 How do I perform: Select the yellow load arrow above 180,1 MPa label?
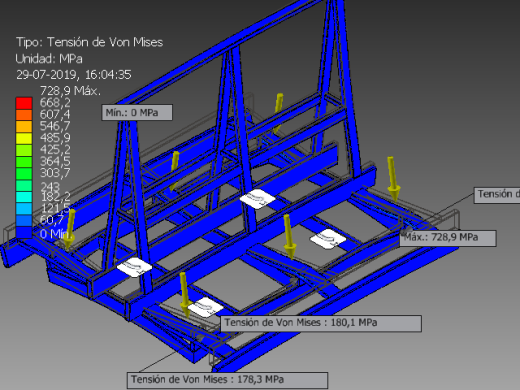pos(184,295)
